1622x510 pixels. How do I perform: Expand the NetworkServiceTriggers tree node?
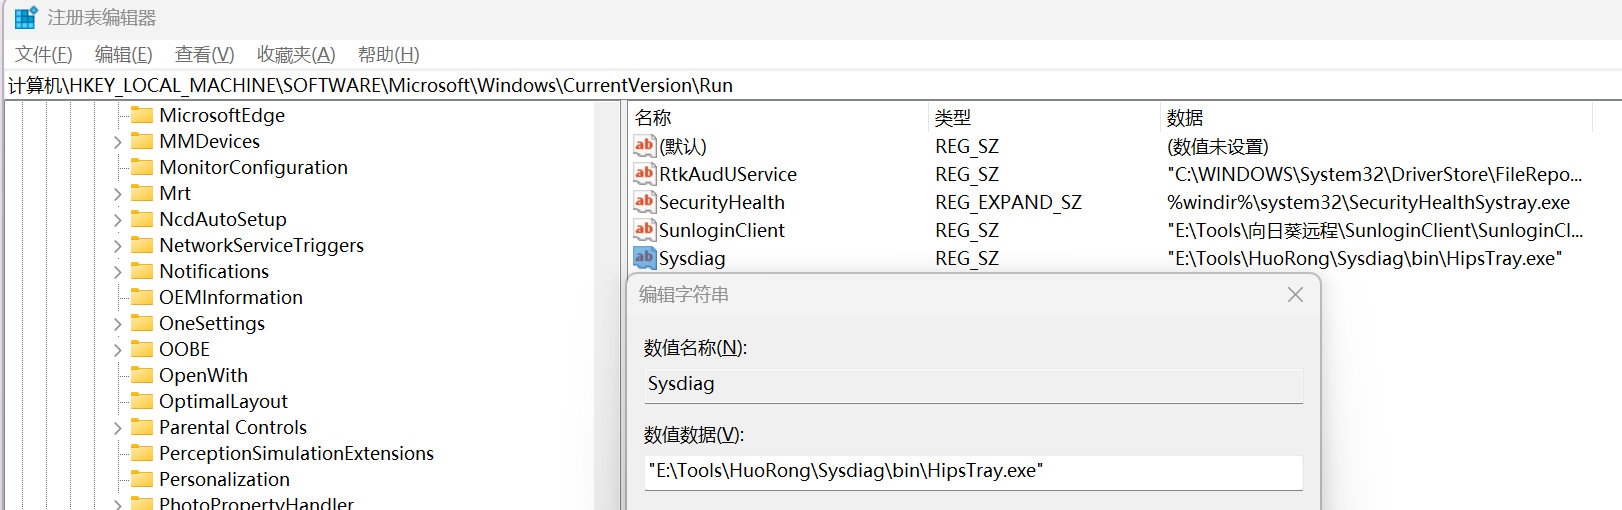coord(117,246)
